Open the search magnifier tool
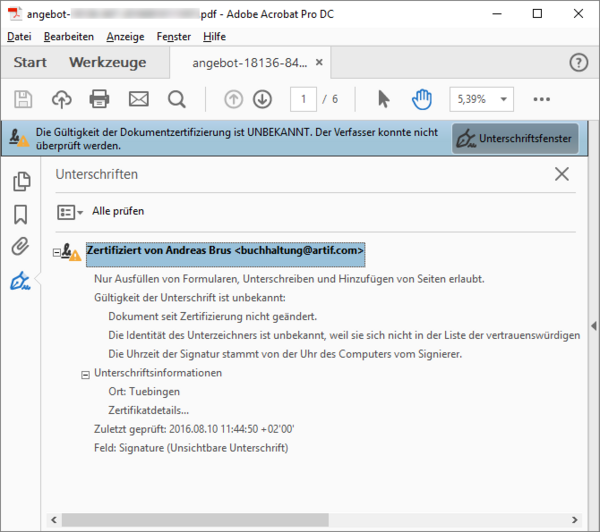Viewport: 600px width, 532px height. pyautogui.click(x=177, y=100)
